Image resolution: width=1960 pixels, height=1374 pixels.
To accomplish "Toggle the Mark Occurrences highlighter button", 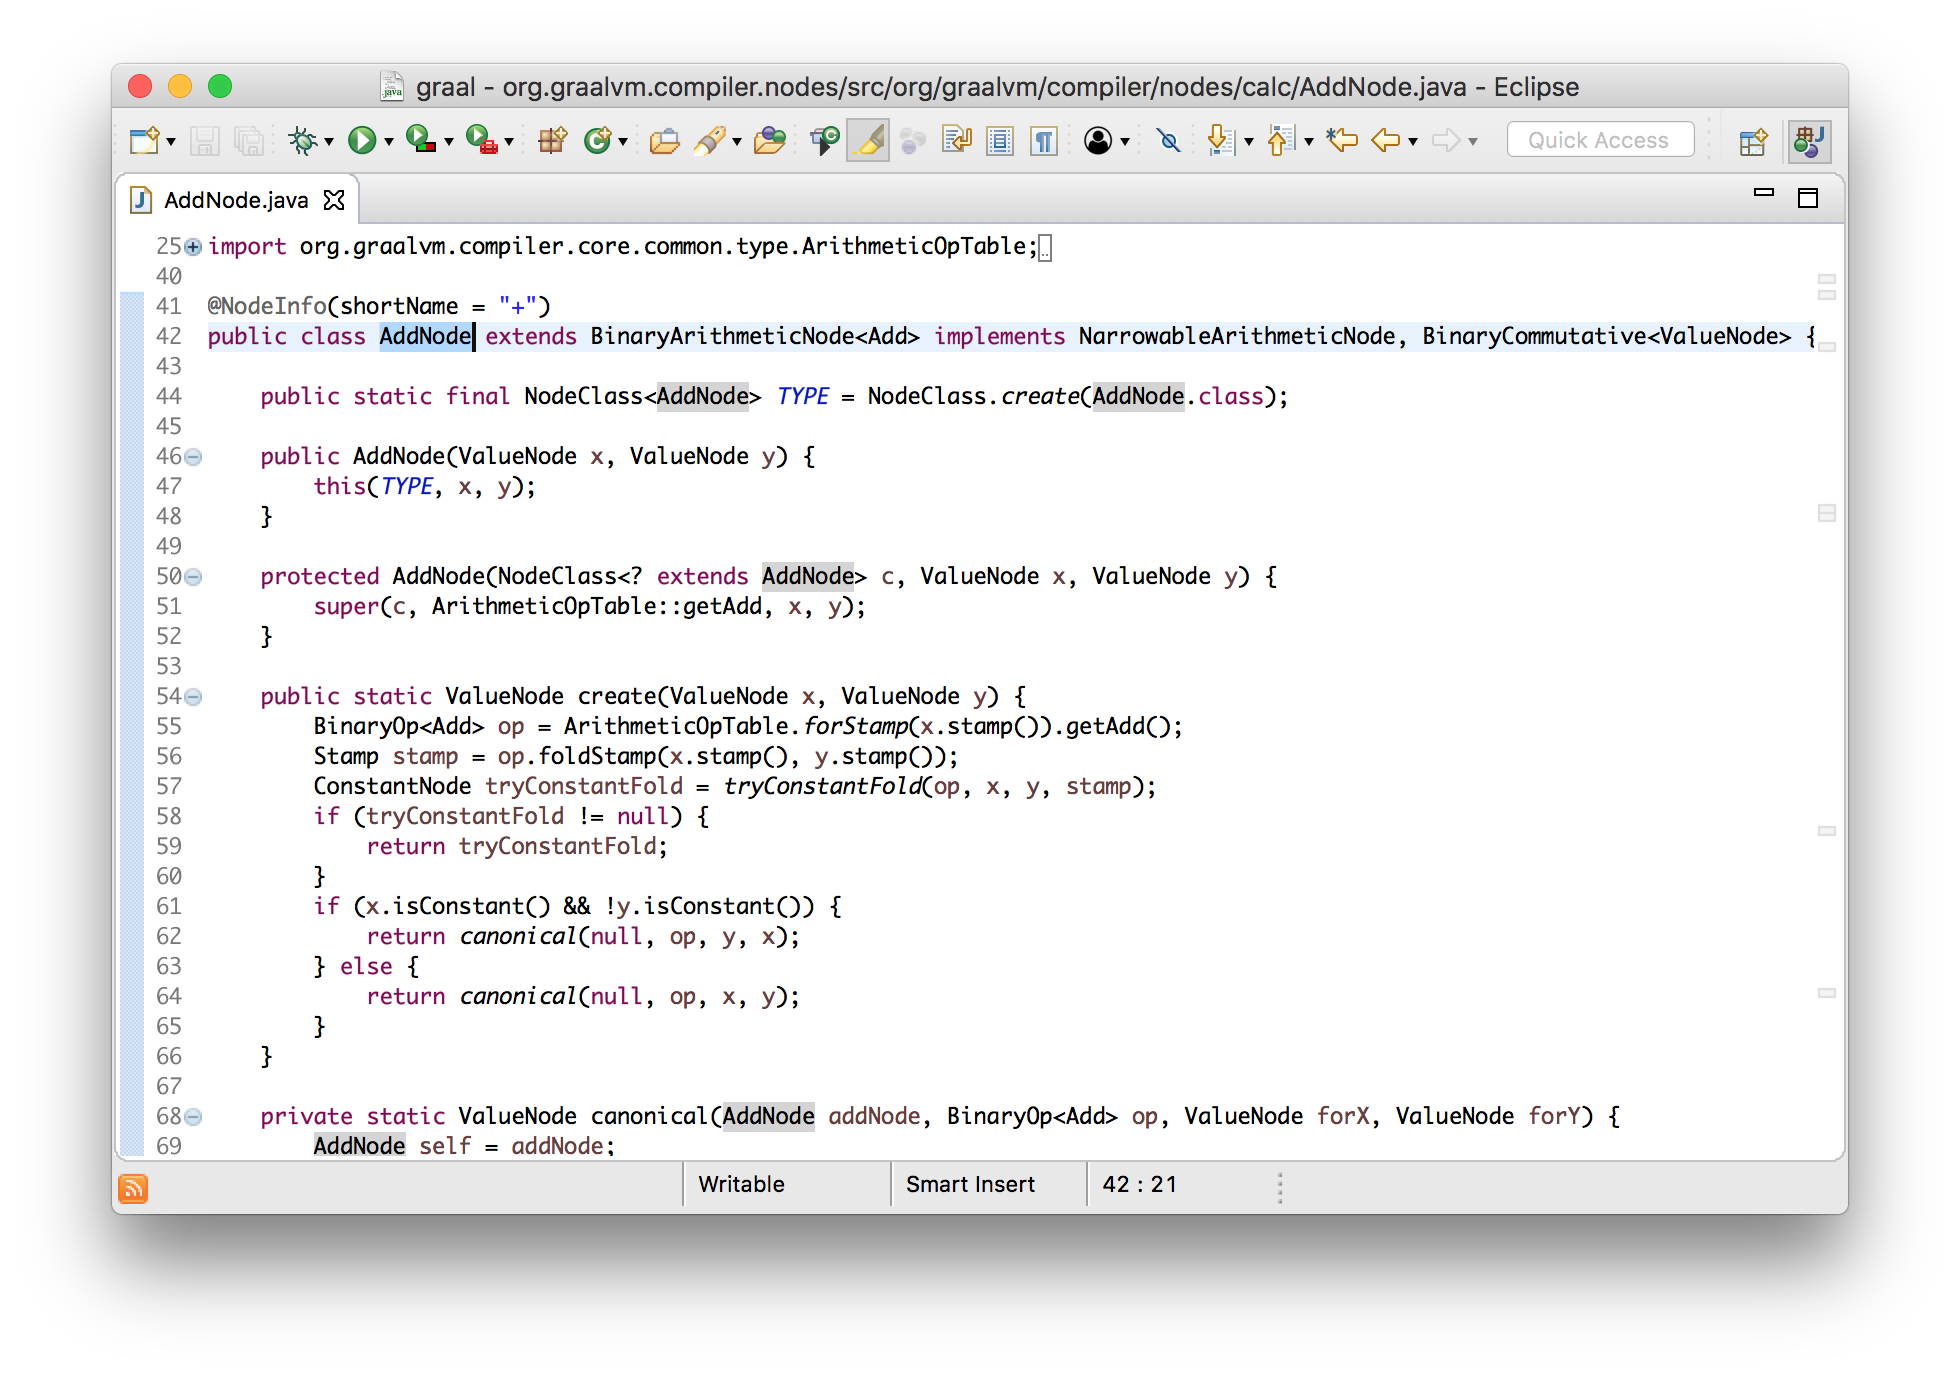I will (x=868, y=140).
